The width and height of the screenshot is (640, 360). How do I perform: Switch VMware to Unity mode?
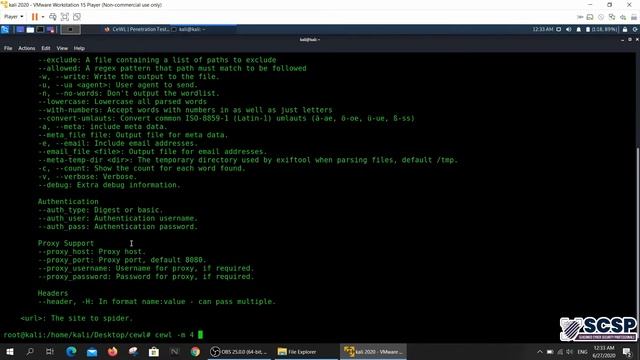[x=77, y=17]
